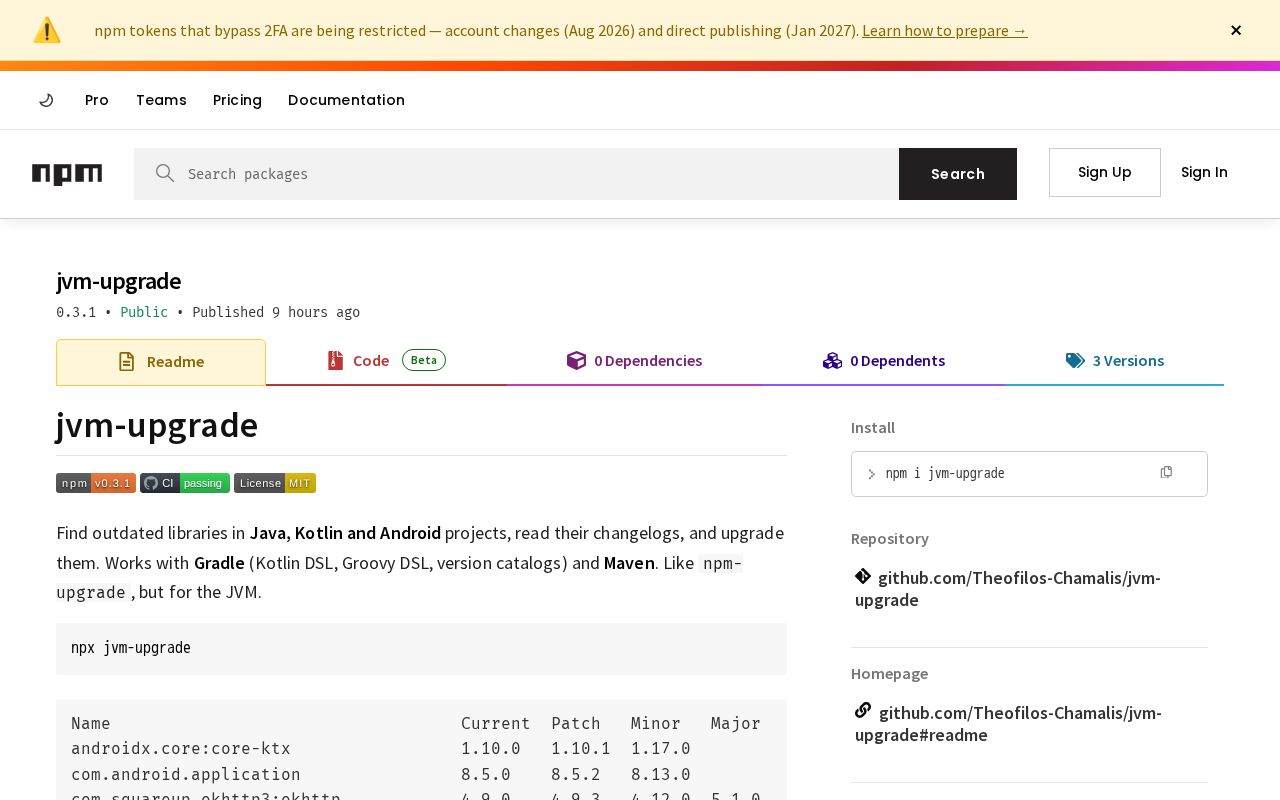Click the black Search button
The width and height of the screenshot is (1280, 800).
click(958, 174)
